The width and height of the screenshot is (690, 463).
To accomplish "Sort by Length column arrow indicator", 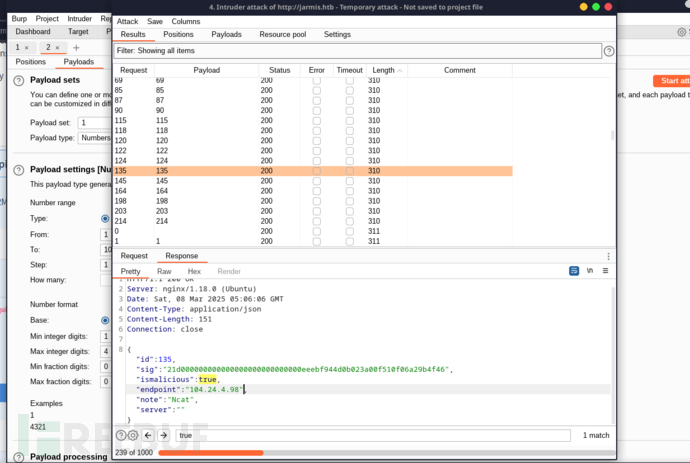I will pyautogui.click(x=400, y=70).
